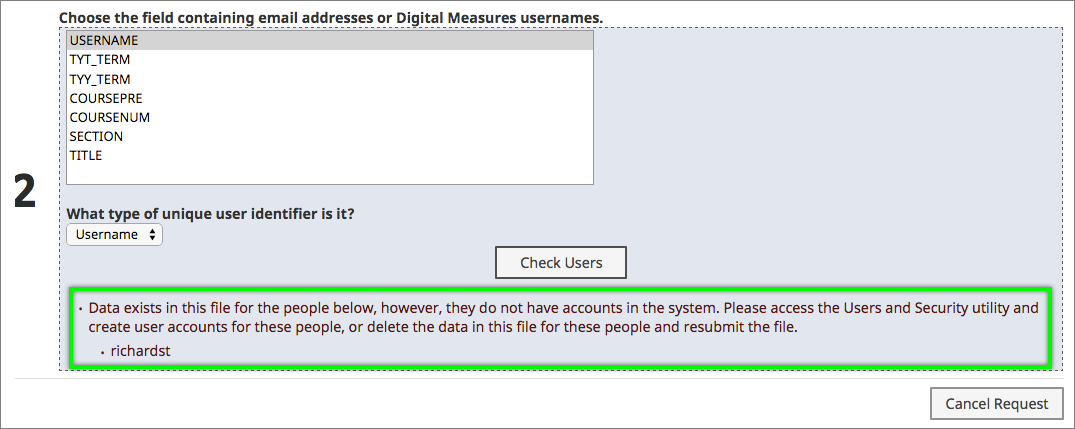Click the 'Choose the field containing email addresses' heading
1075x429 pixels.
(331, 19)
